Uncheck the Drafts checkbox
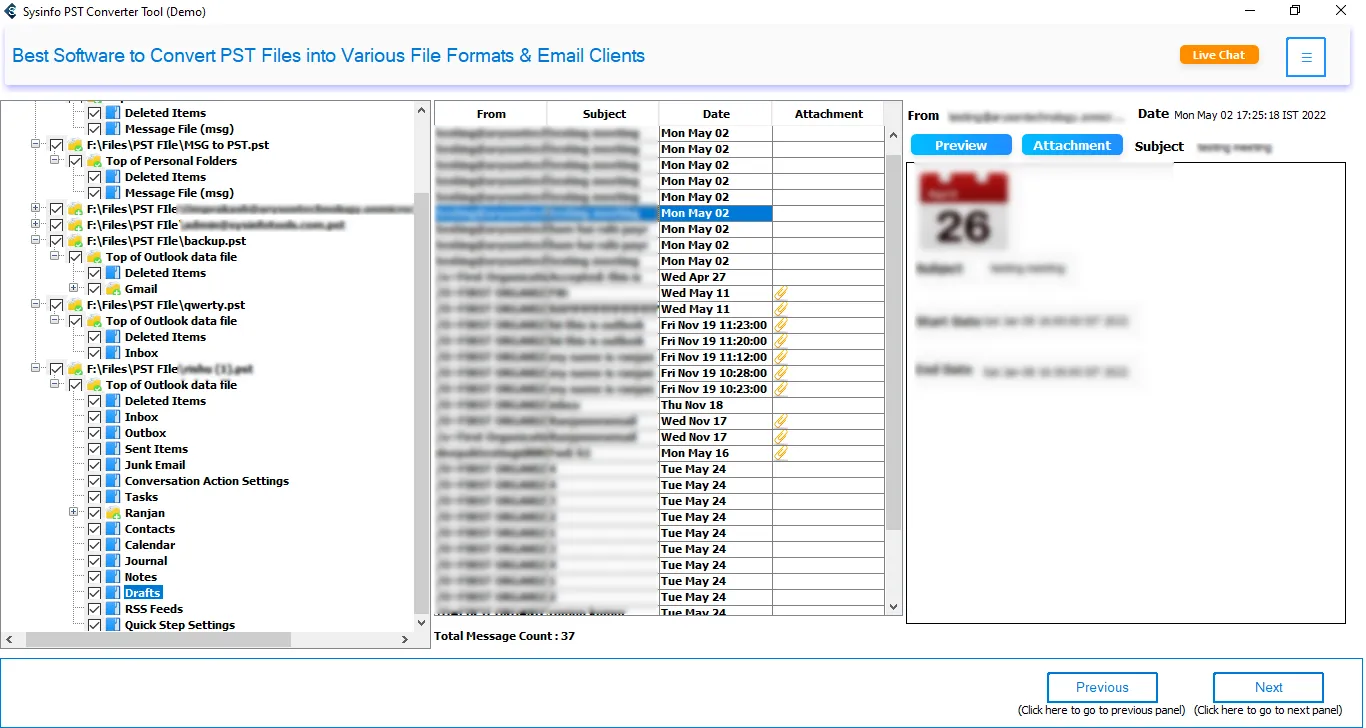Viewport: 1366px width, 728px height. coord(94,593)
